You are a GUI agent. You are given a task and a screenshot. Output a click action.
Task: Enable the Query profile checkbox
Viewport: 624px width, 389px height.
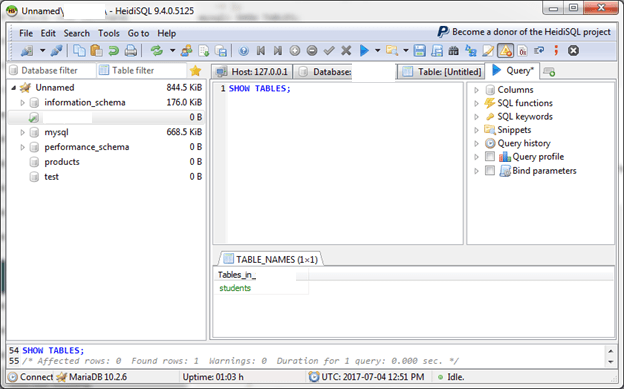coord(490,156)
